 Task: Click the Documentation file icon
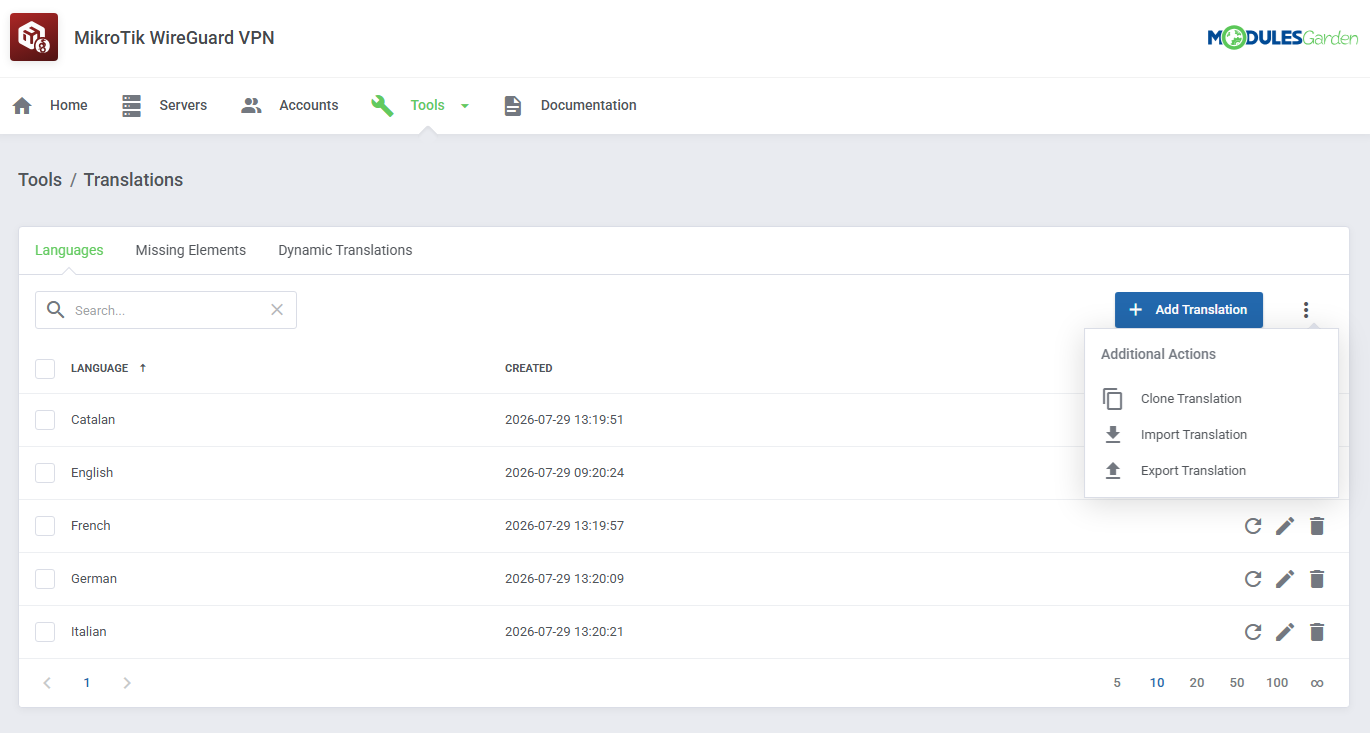[x=513, y=106]
